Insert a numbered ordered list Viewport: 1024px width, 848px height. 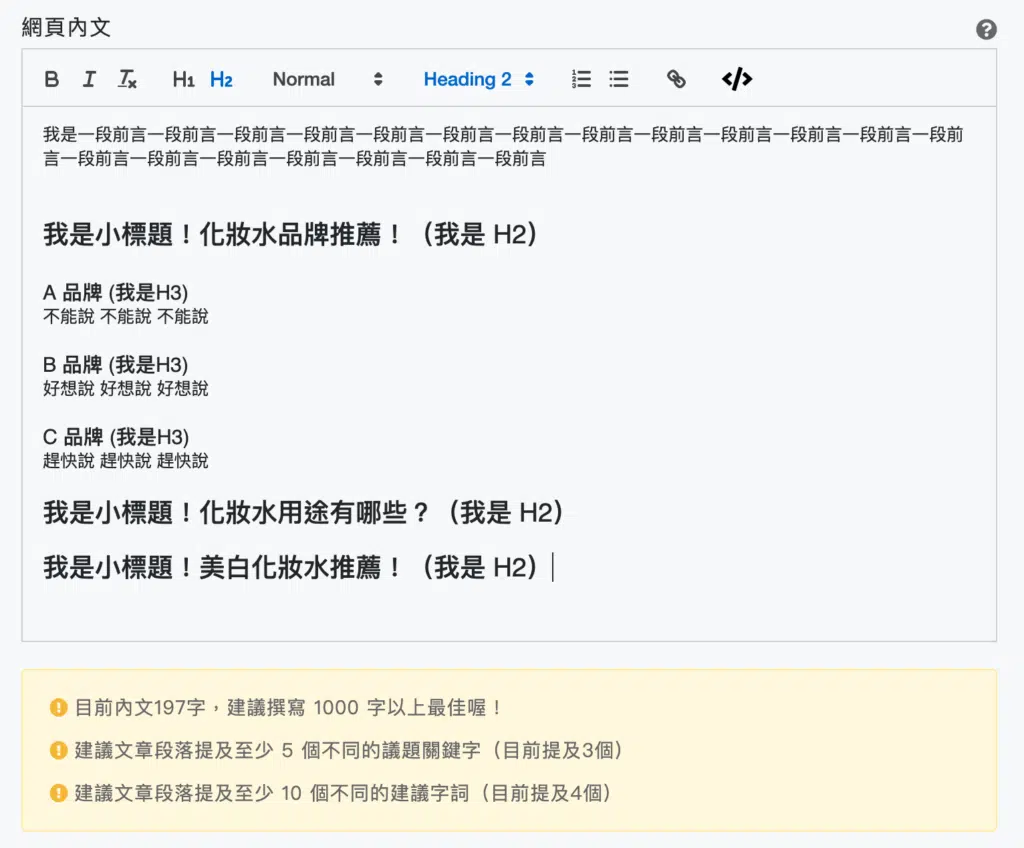(x=581, y=80)
